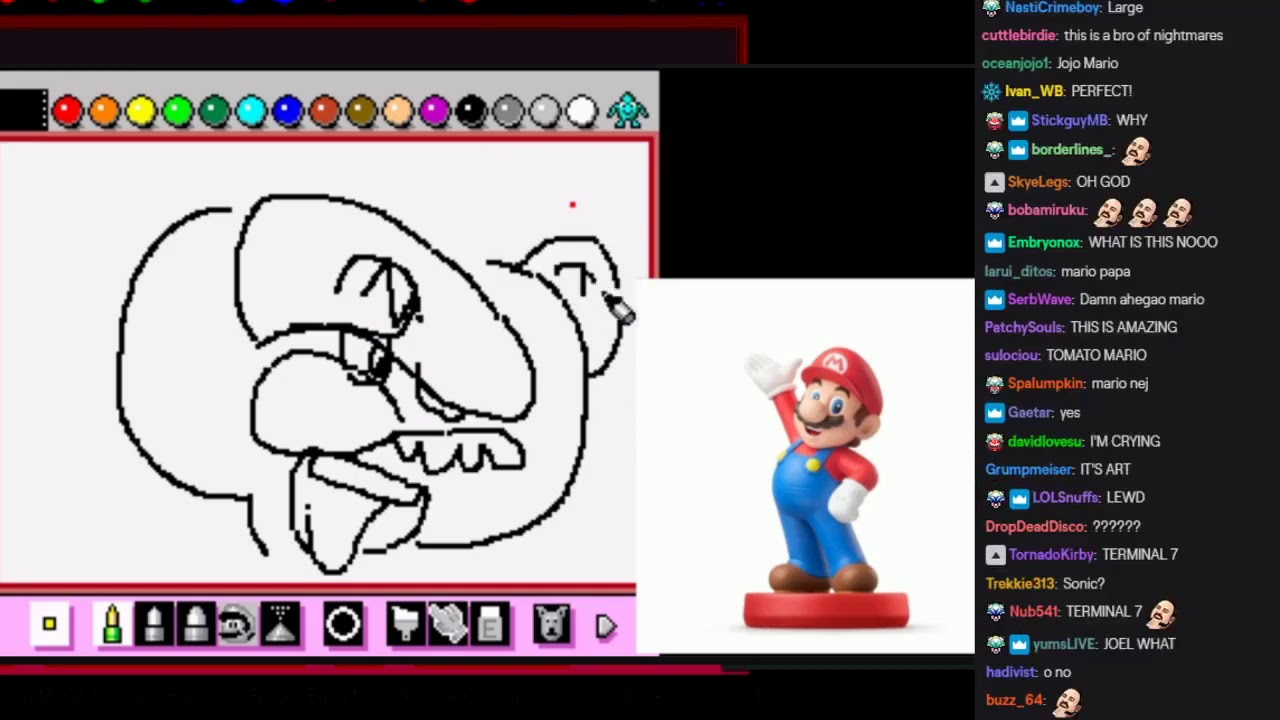
Task: Open StickguyMB's chat username
Action: 1070,120
